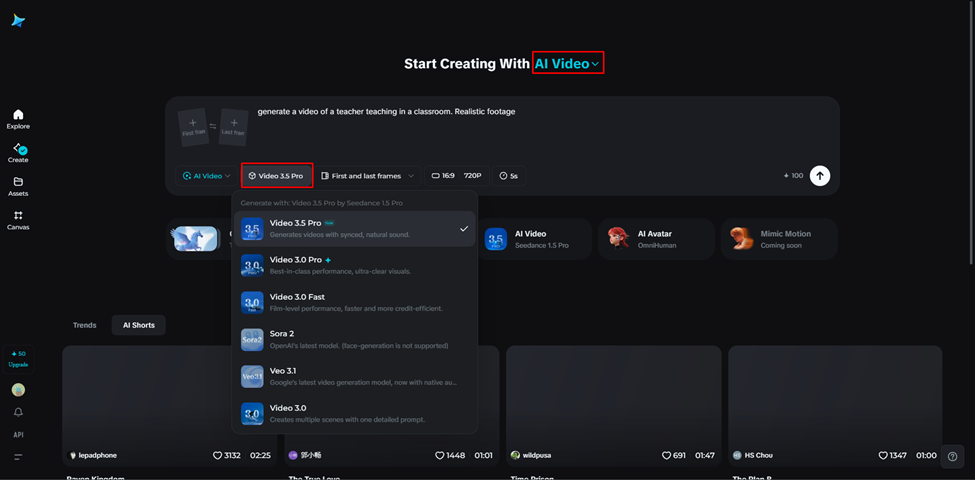Screen dimensions: 975x480
Task: Click the page vertical scrollbar
Action: (971, 134)
